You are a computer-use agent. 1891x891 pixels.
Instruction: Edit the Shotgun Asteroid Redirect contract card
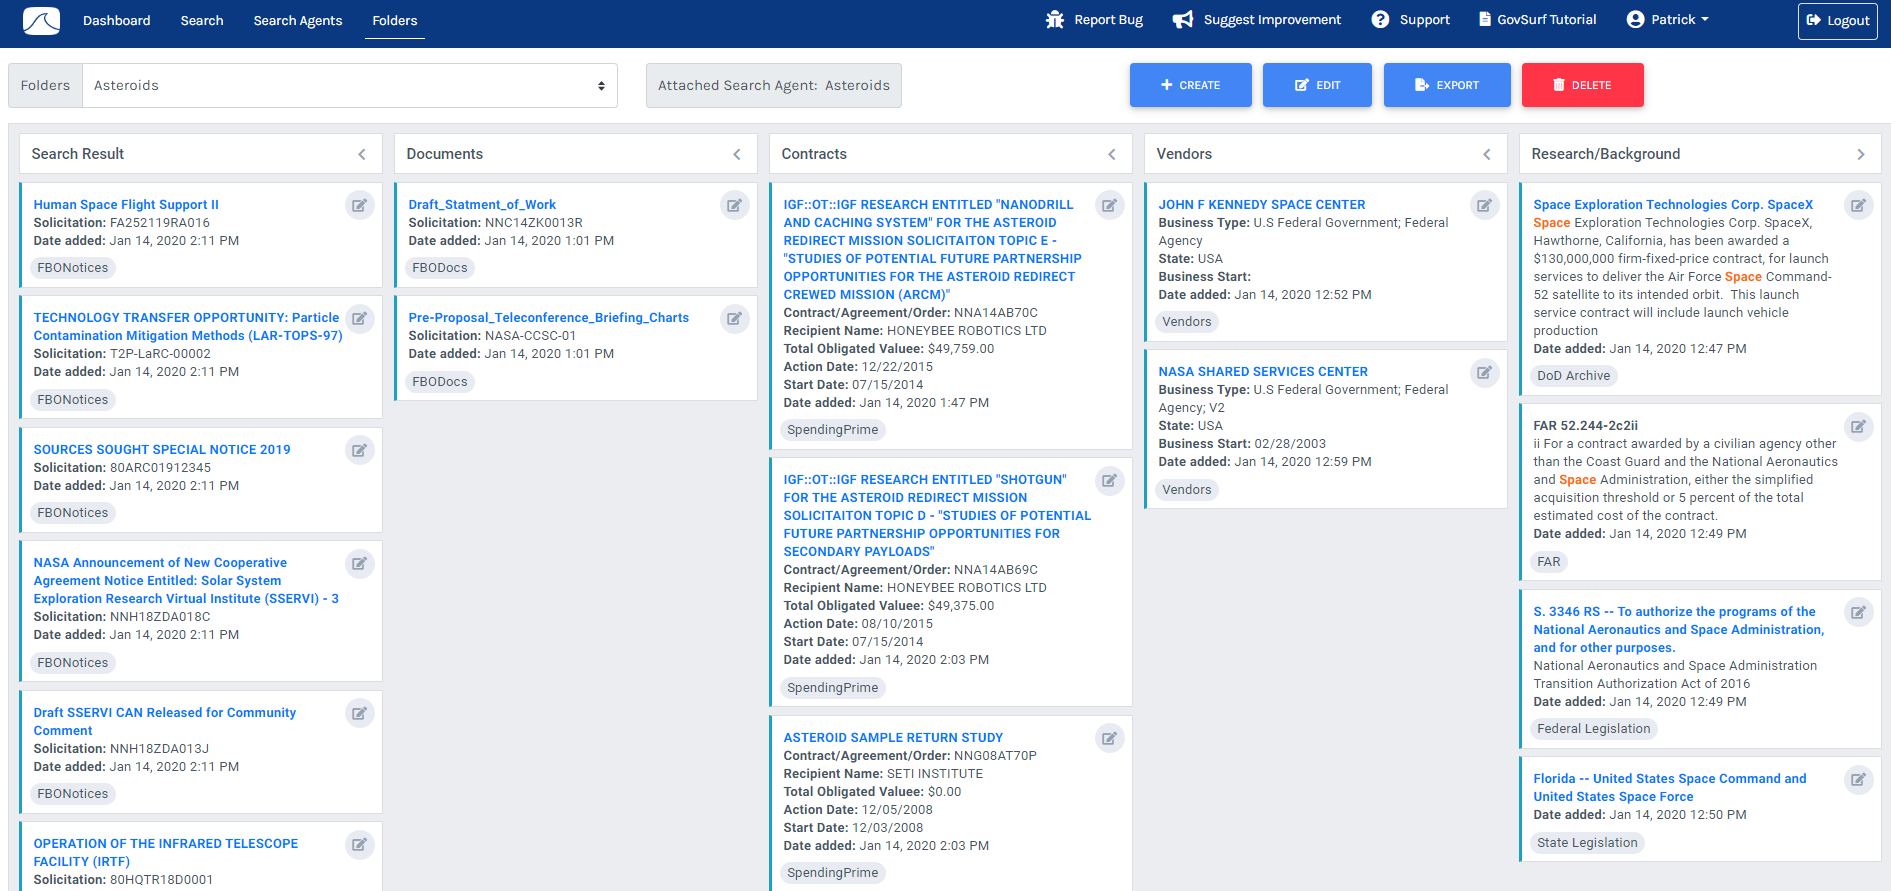[x=1109, y=480]
